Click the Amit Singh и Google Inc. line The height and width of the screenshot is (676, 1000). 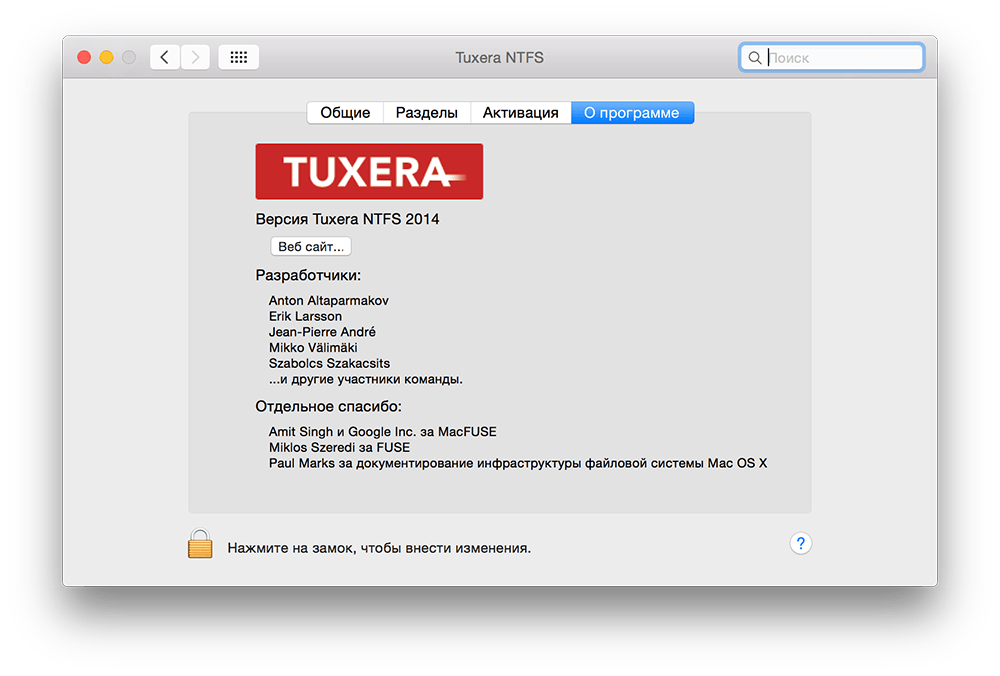[383, 432]
